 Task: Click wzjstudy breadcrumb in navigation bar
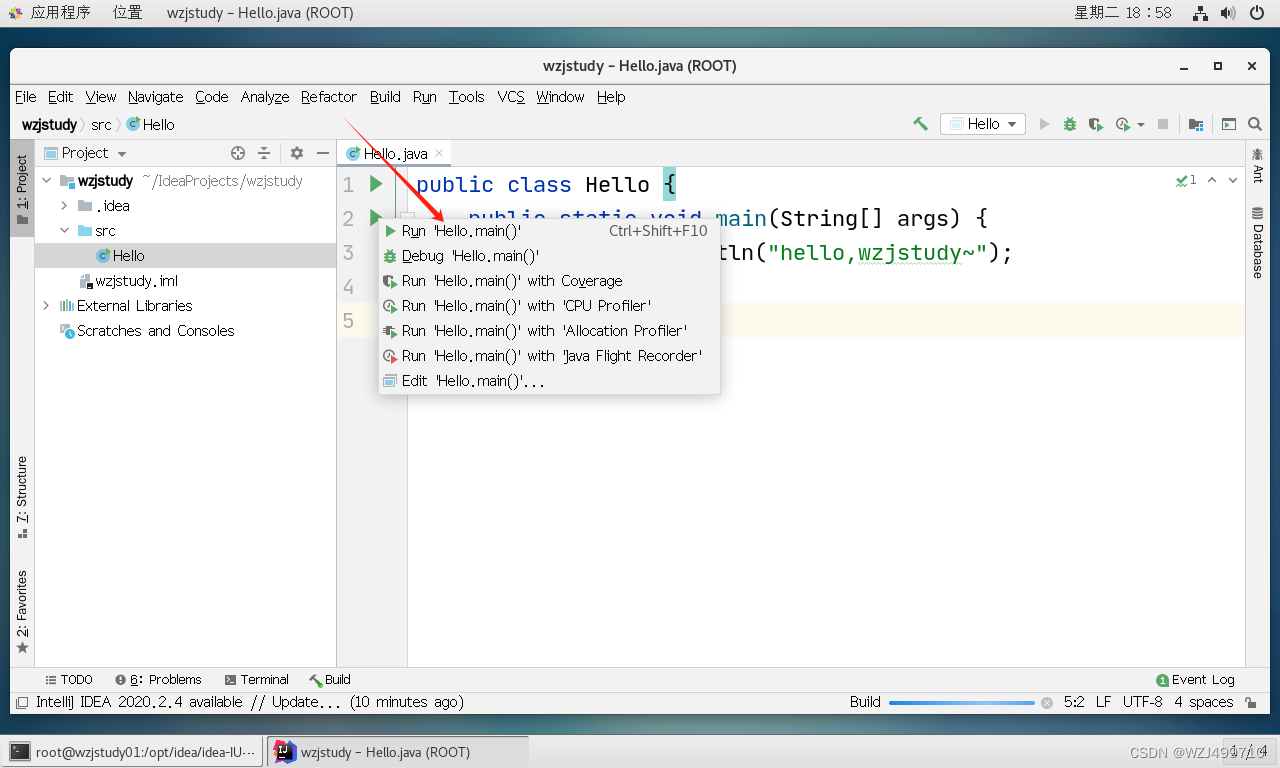click(x=49, y=125)
